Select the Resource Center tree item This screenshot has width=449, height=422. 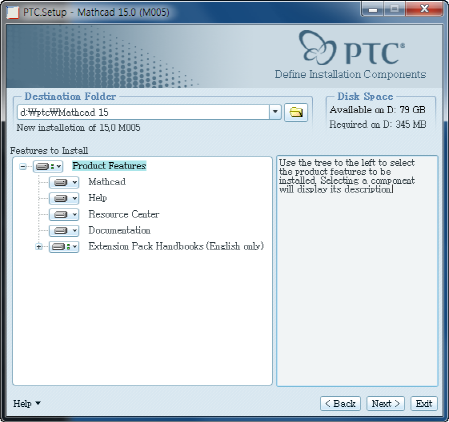[124, 214]
